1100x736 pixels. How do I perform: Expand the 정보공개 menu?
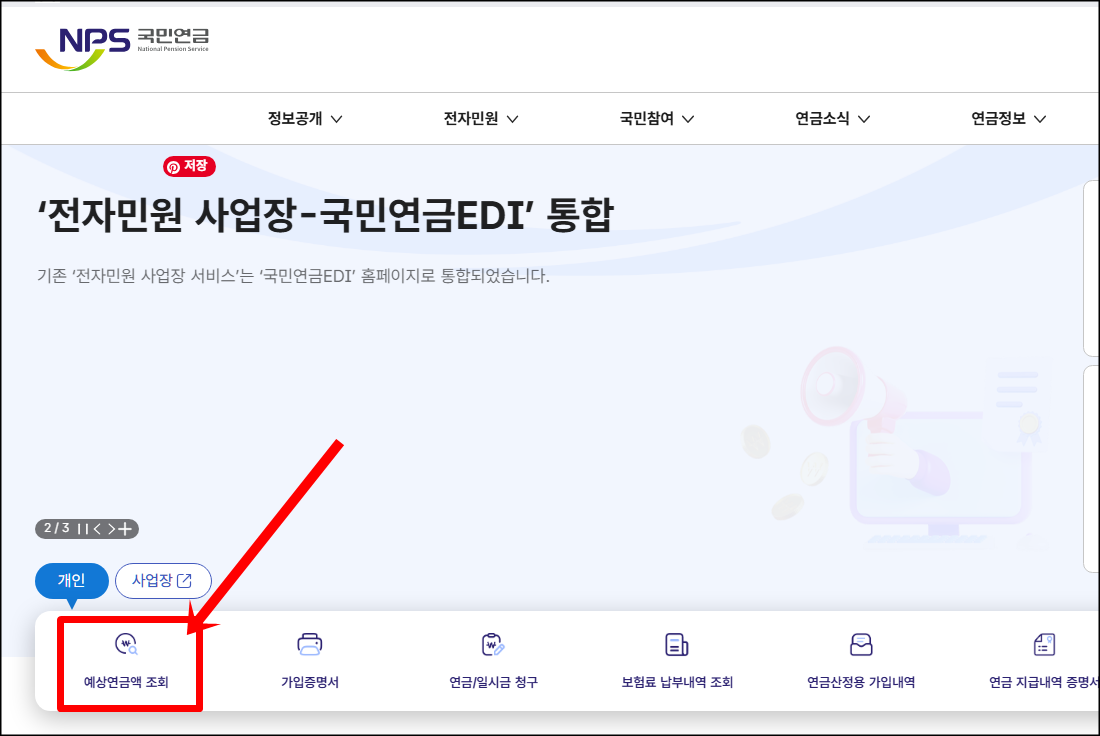pyautogui.click(x=305, y=119)
